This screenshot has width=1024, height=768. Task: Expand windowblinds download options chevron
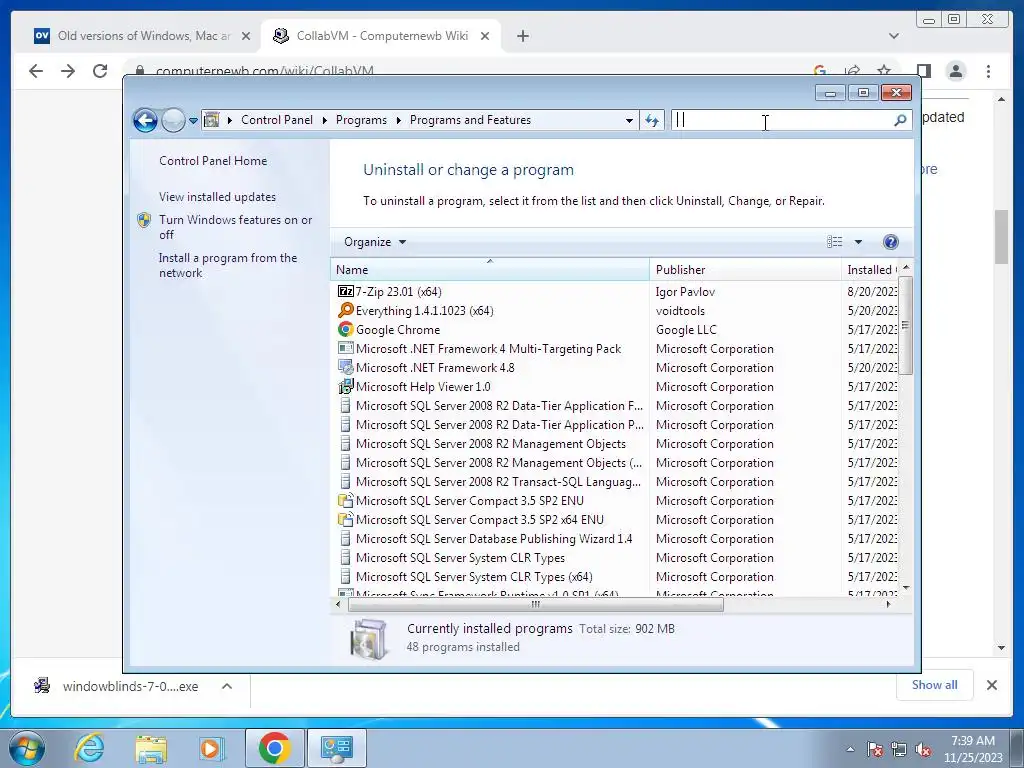point(227,686)
